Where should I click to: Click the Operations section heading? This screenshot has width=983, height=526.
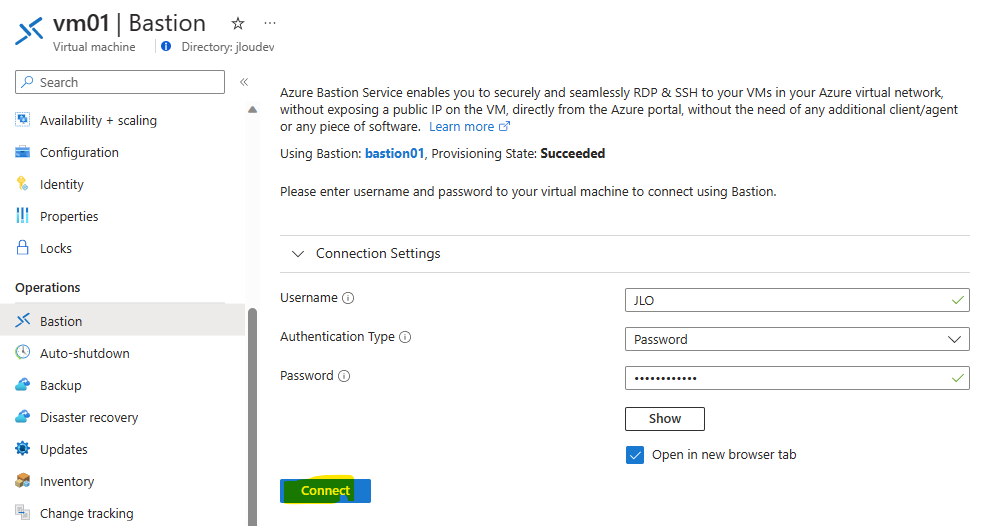point(48,287)
